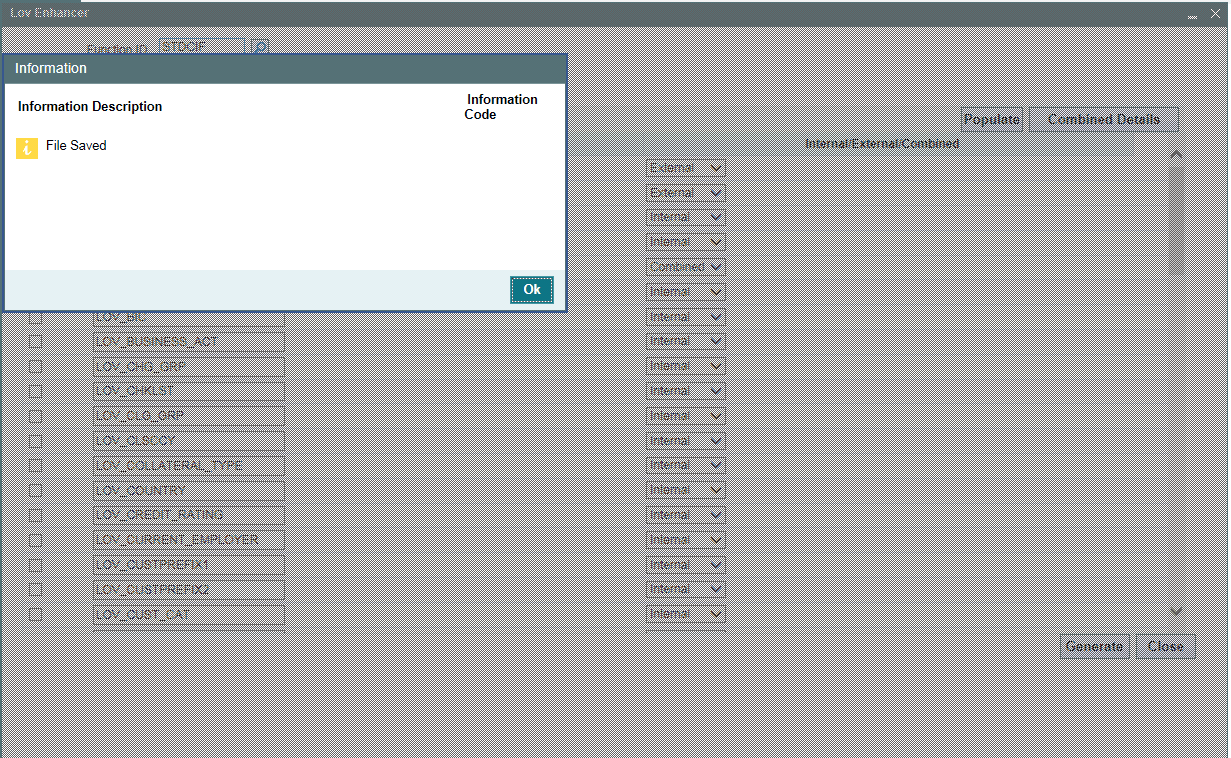Expand the dropdown for LOV_COLLATERAL_TYPE

tap(686, 465)
